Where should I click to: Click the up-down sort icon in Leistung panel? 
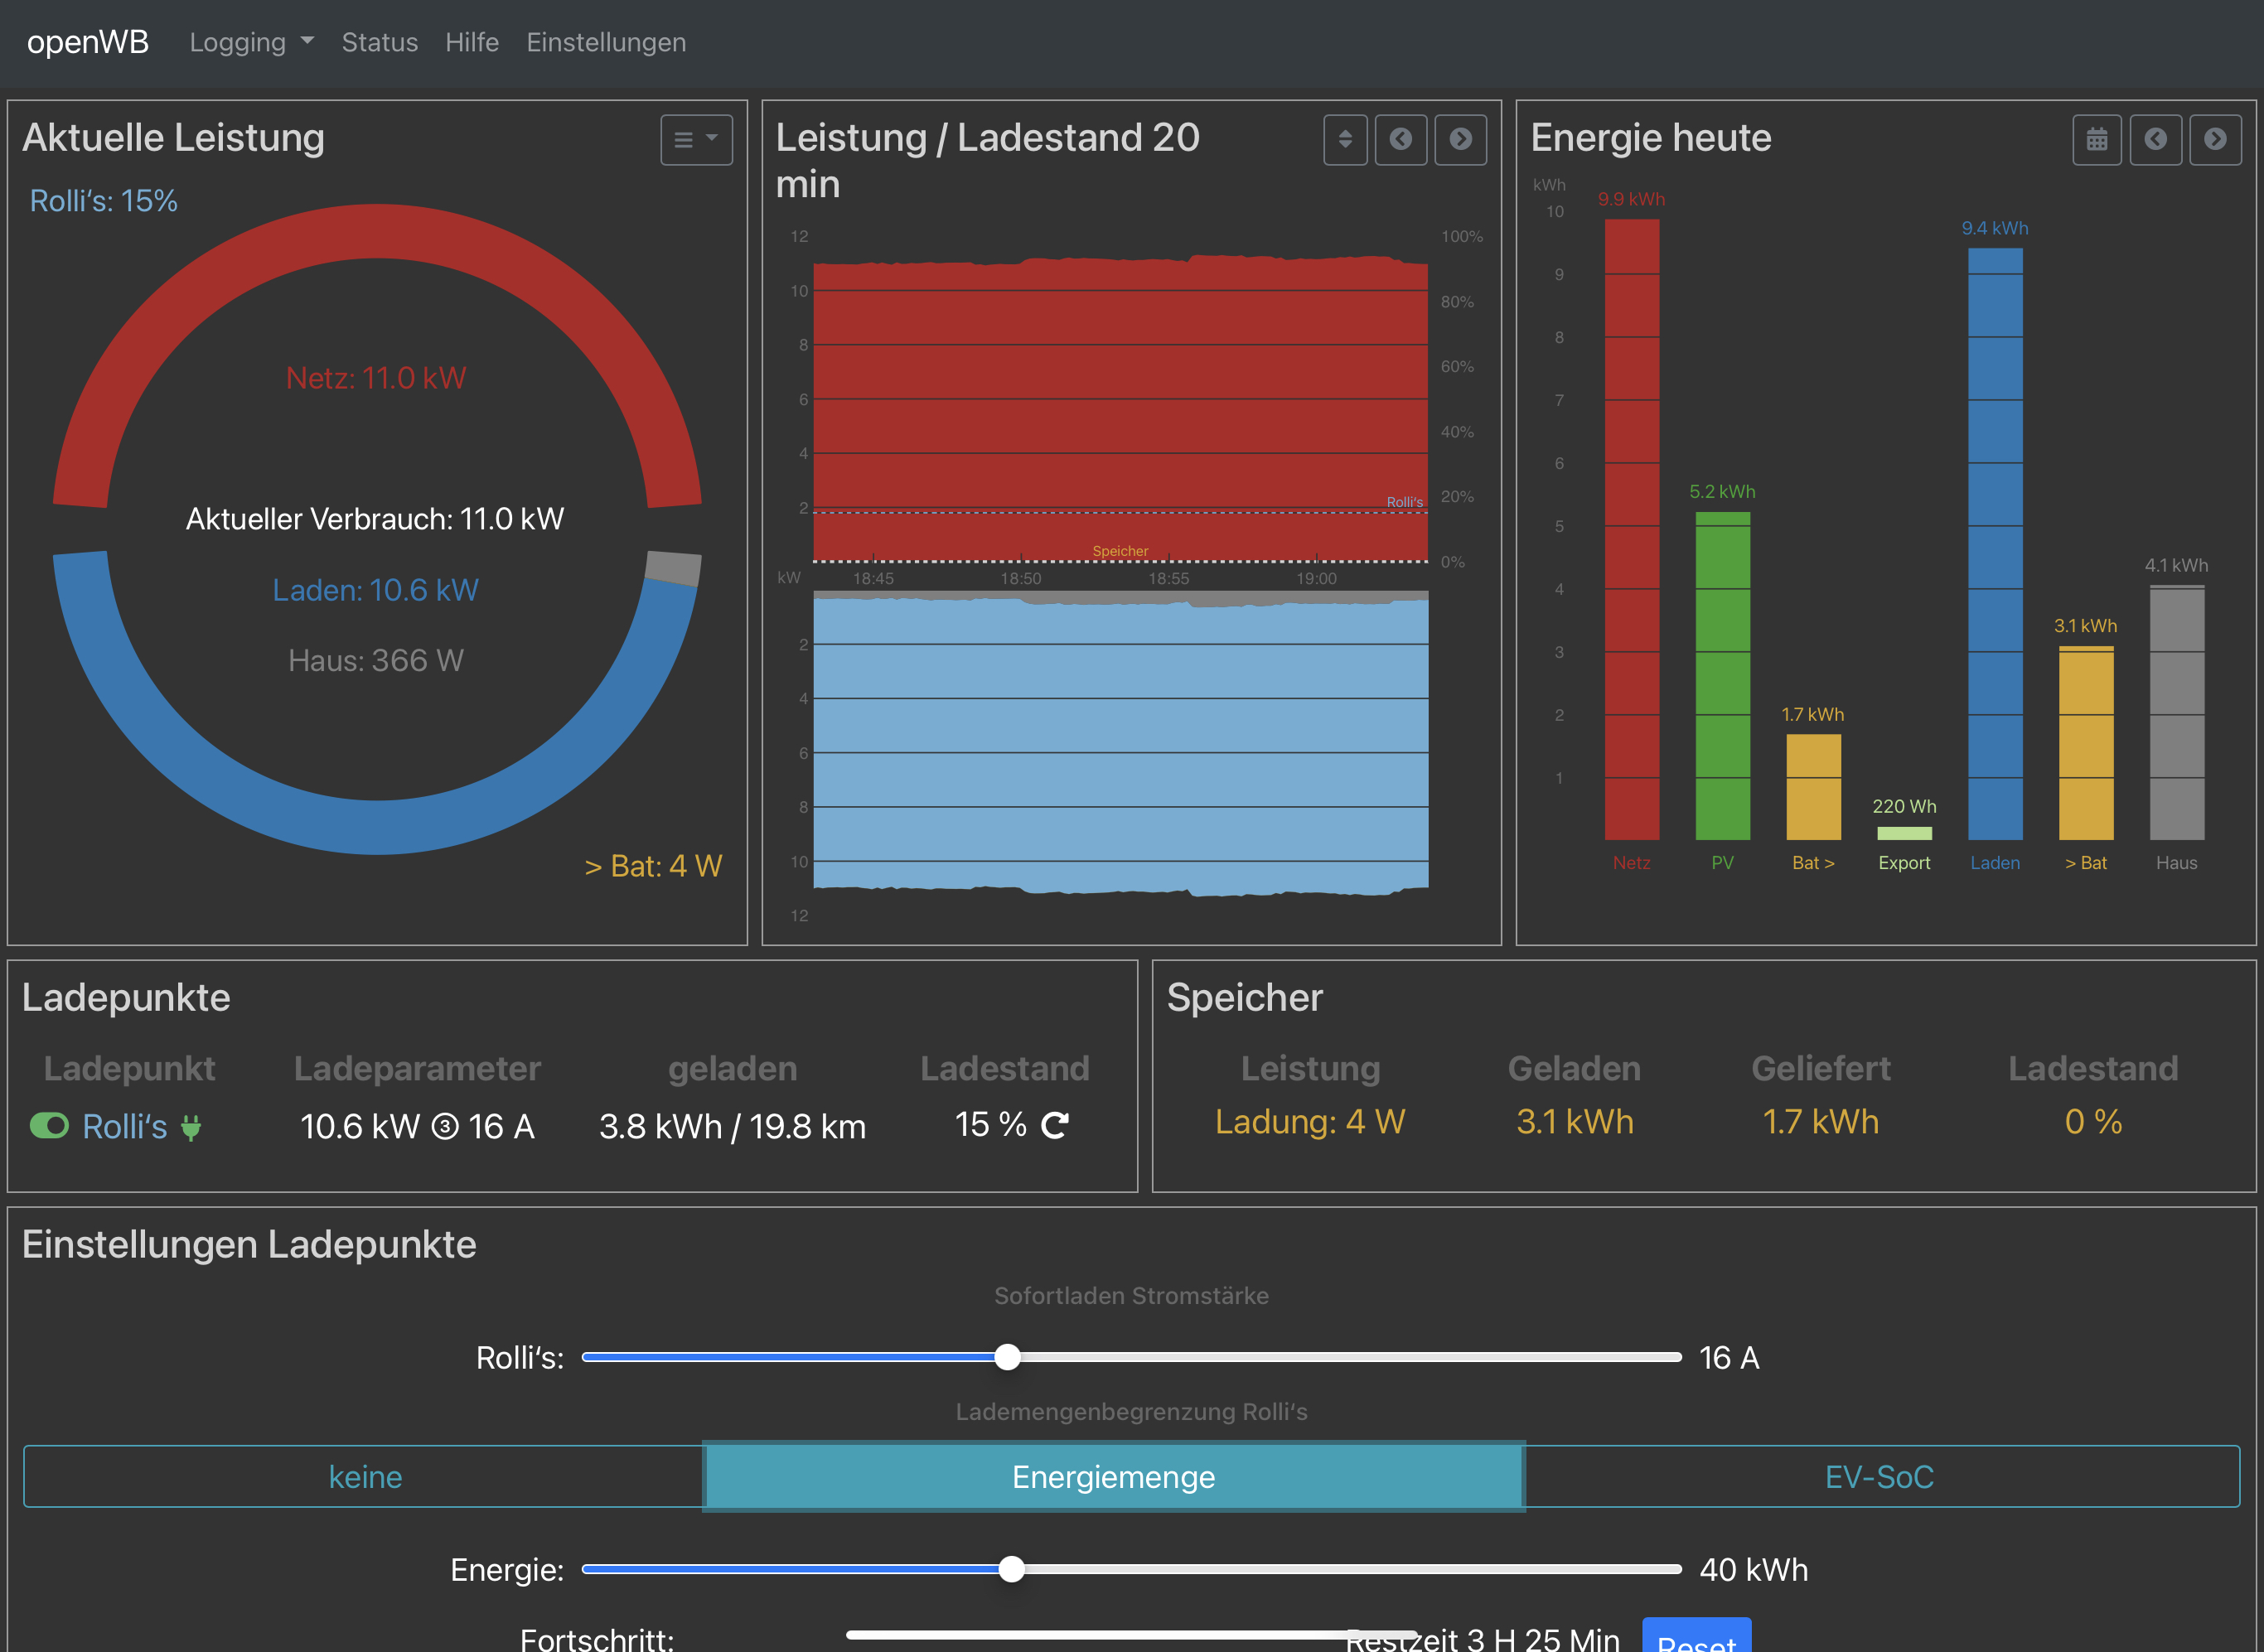(1345, 139)
